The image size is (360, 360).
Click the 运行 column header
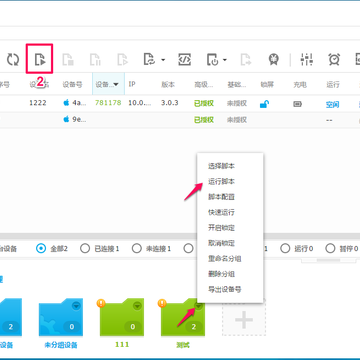pos(333,85)
